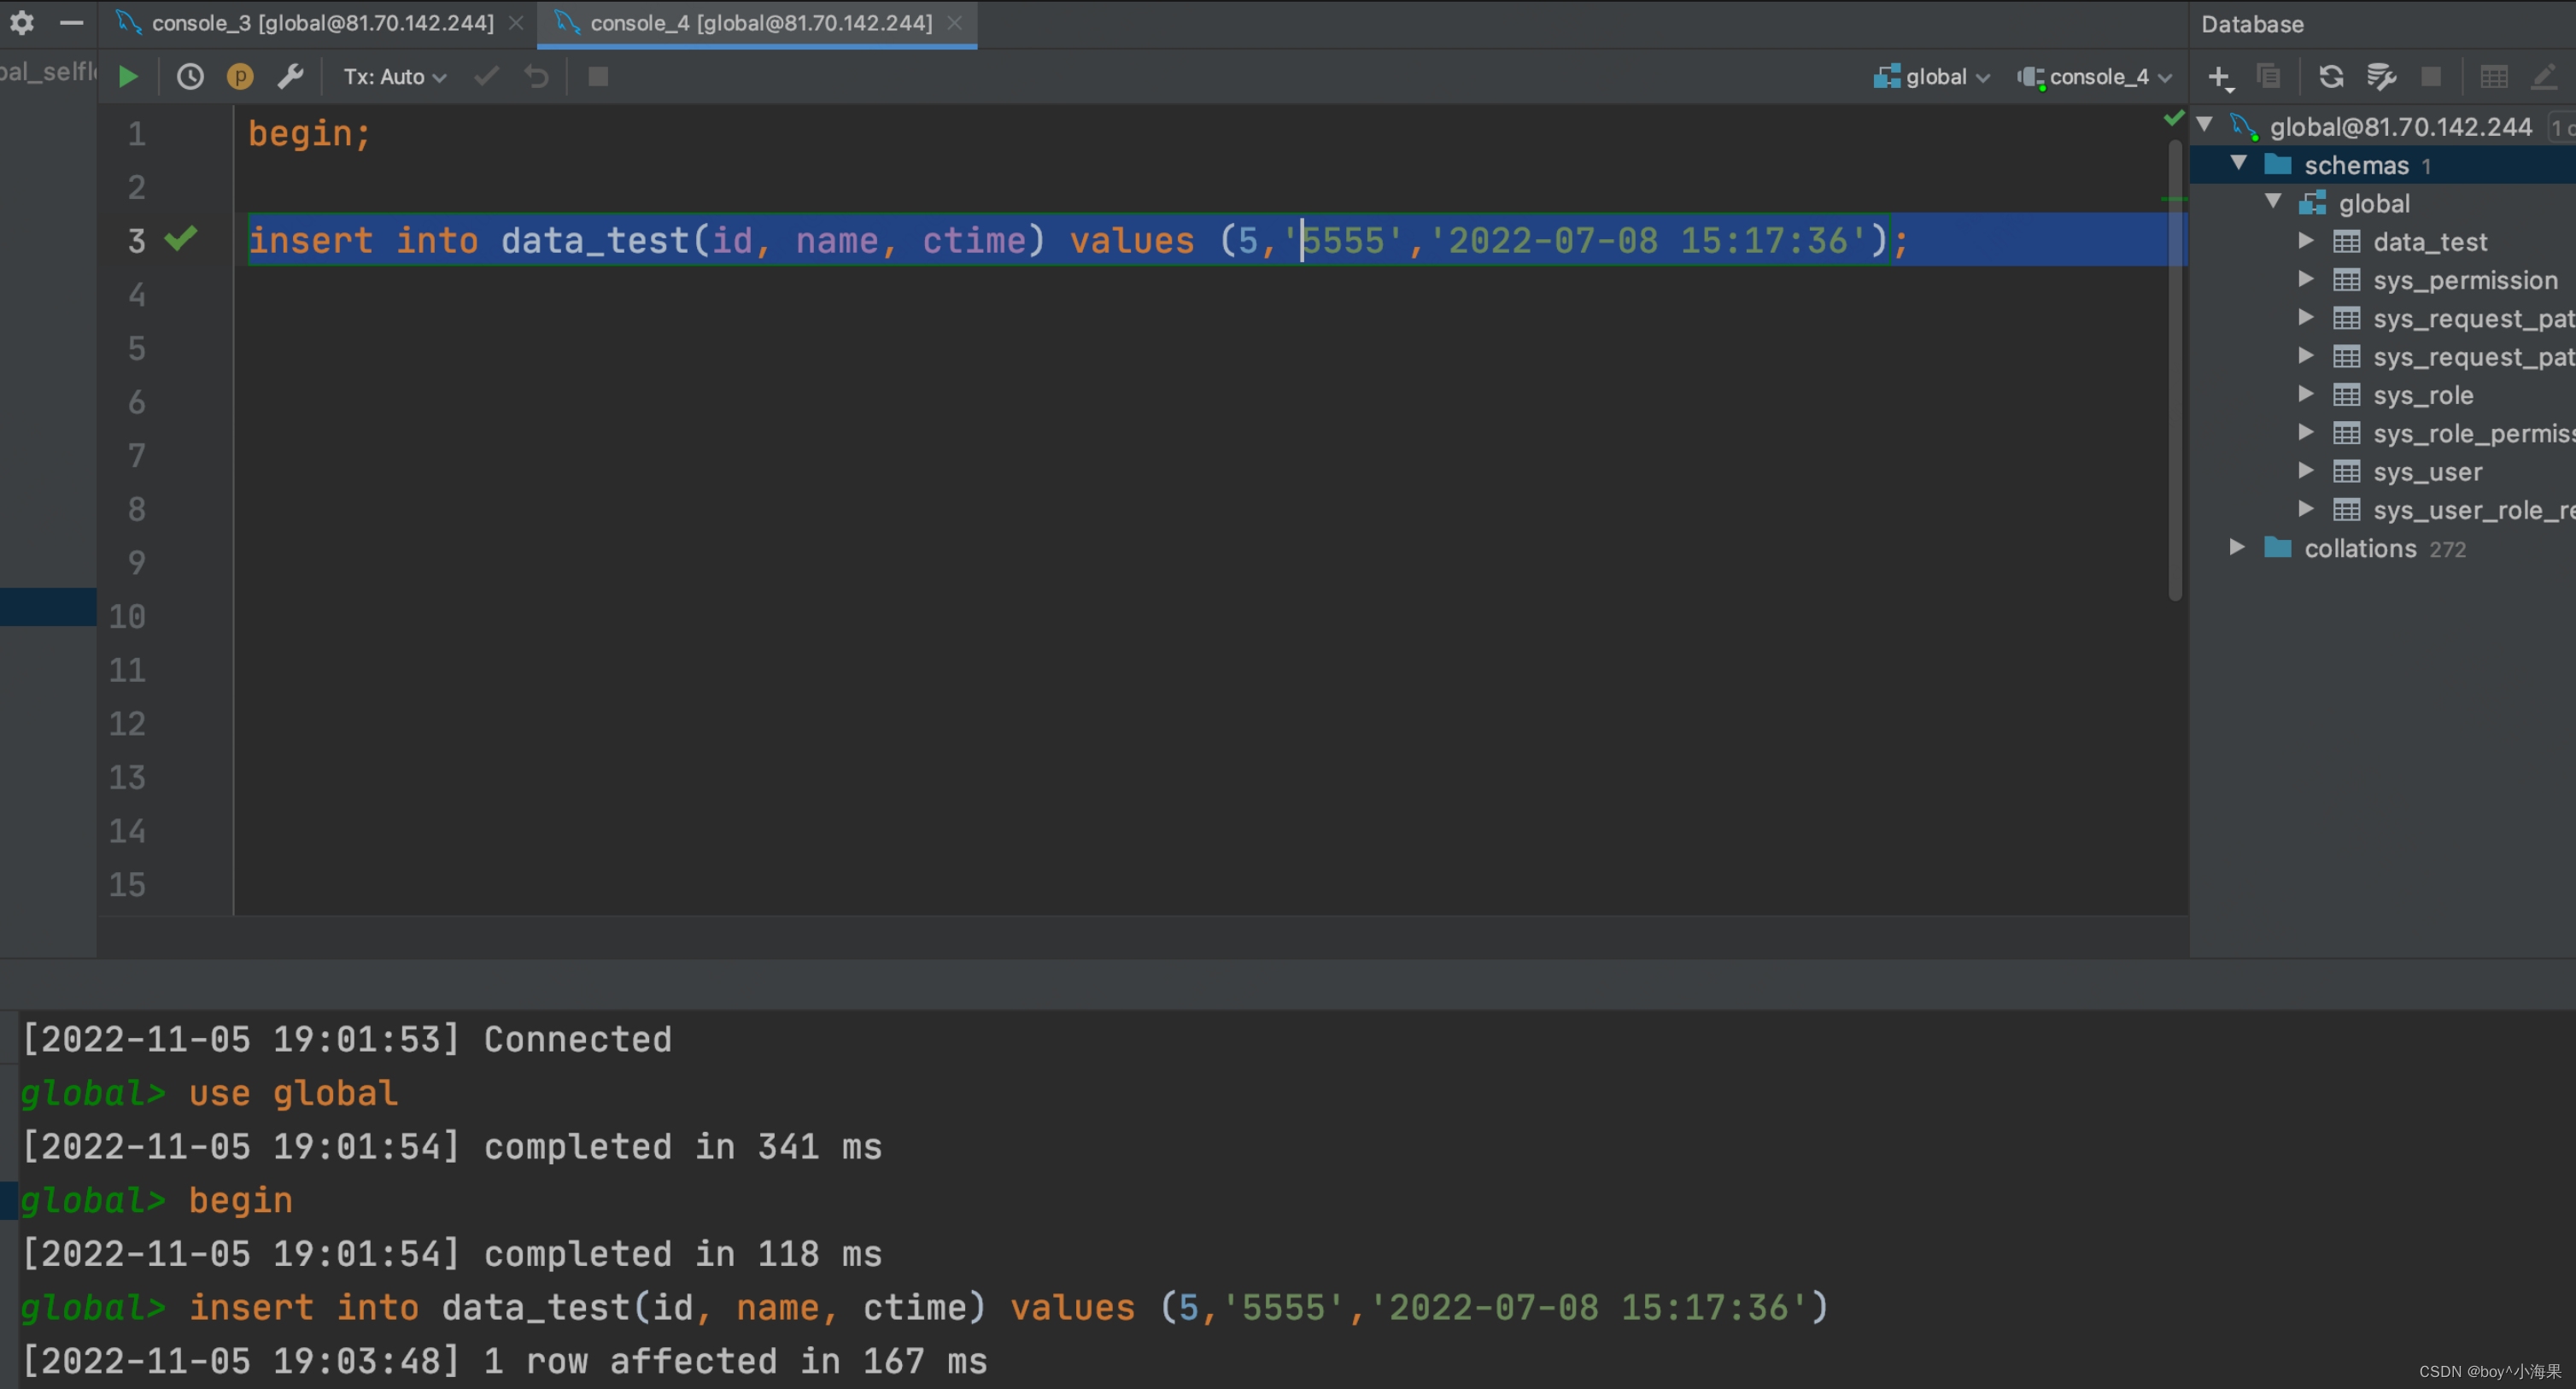Image resolution: width=2576 pixels, height=1389 pixels.
Task: Click the editor vertical scrollbar
Action: [x=2175, y=370]
